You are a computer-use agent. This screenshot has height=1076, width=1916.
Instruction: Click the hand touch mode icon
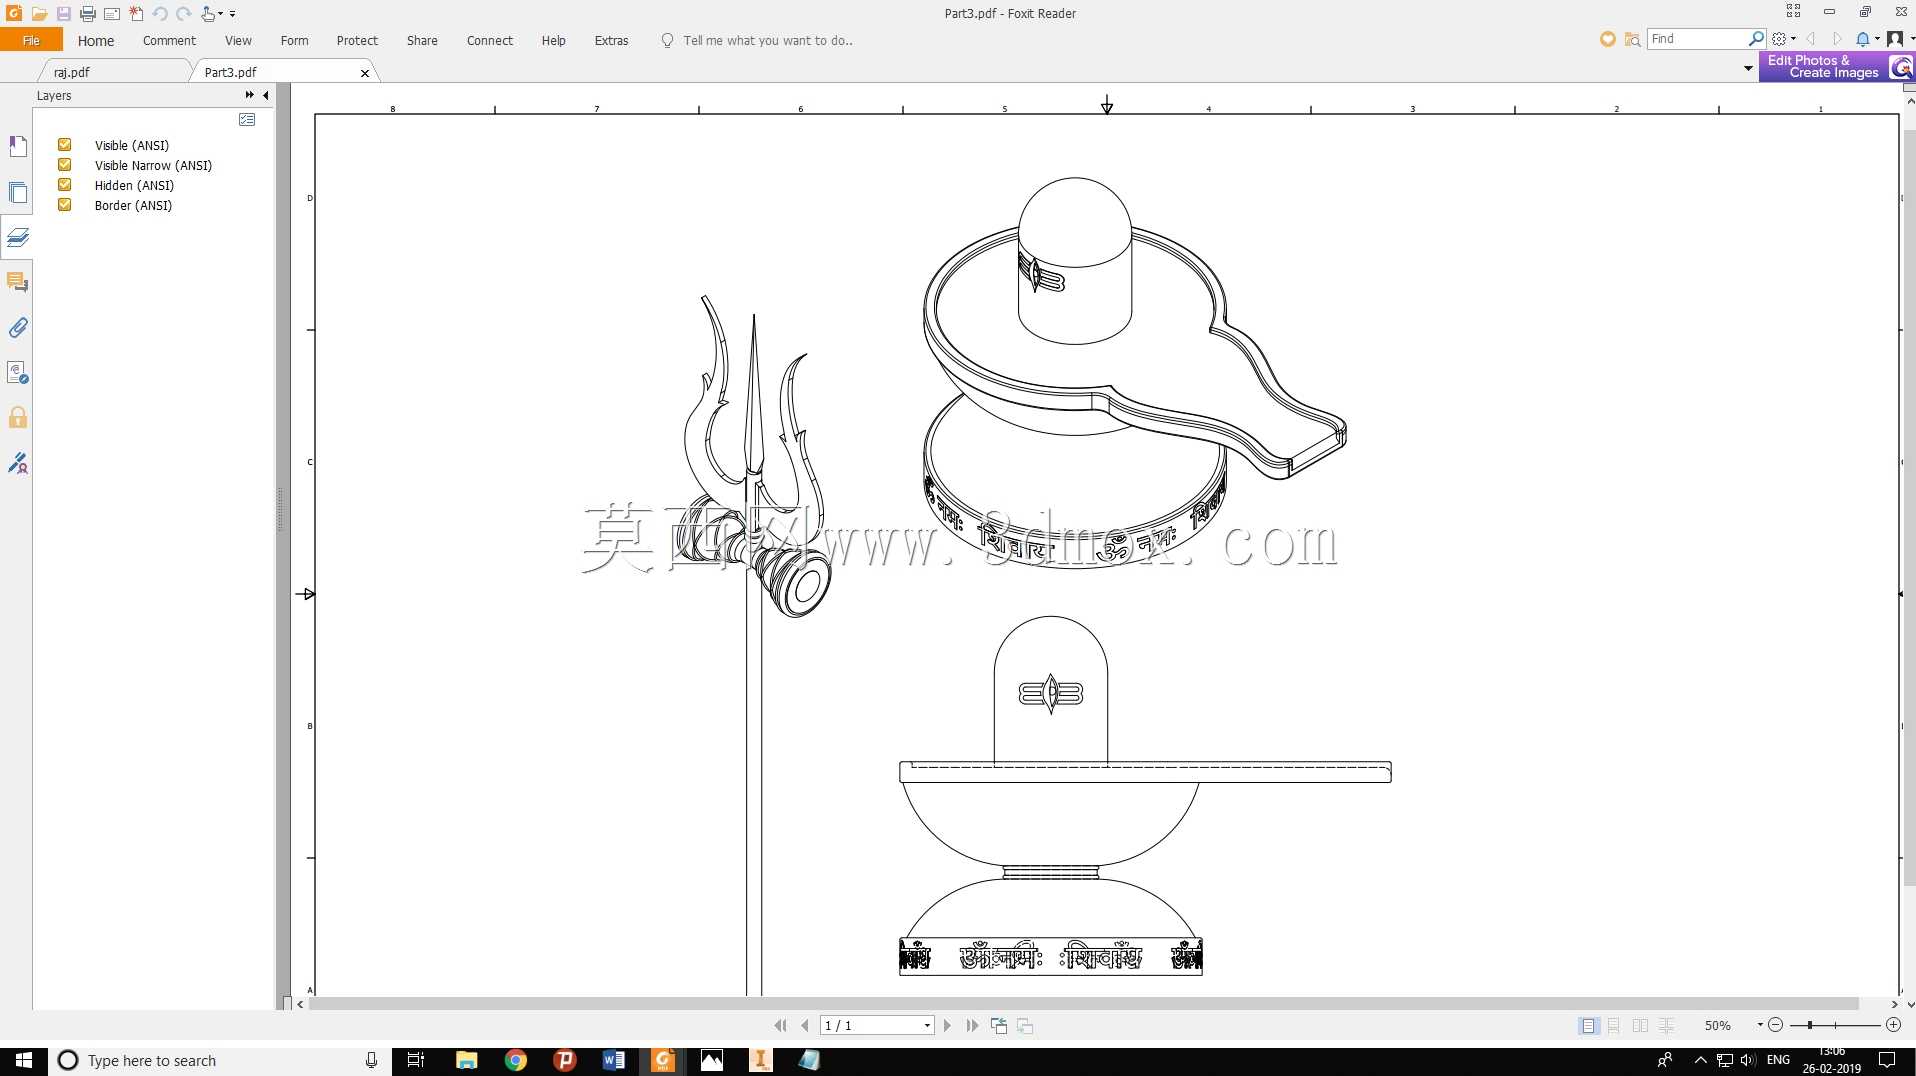tap(209, 14)
